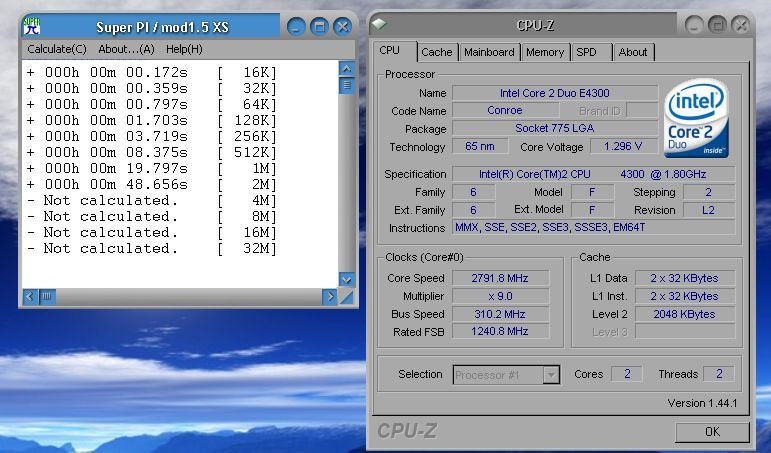
Task: Click the Name field Intel Core 2 Duo E4300
Action: [555, 93]
